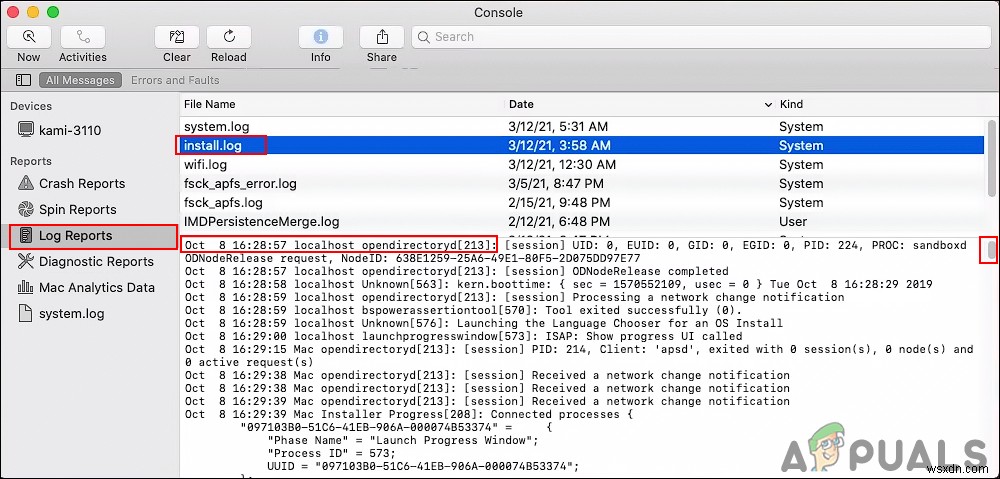Click the green zoom window button
The width and height of the screenshot is (1000, 479).
coord(53,12)
